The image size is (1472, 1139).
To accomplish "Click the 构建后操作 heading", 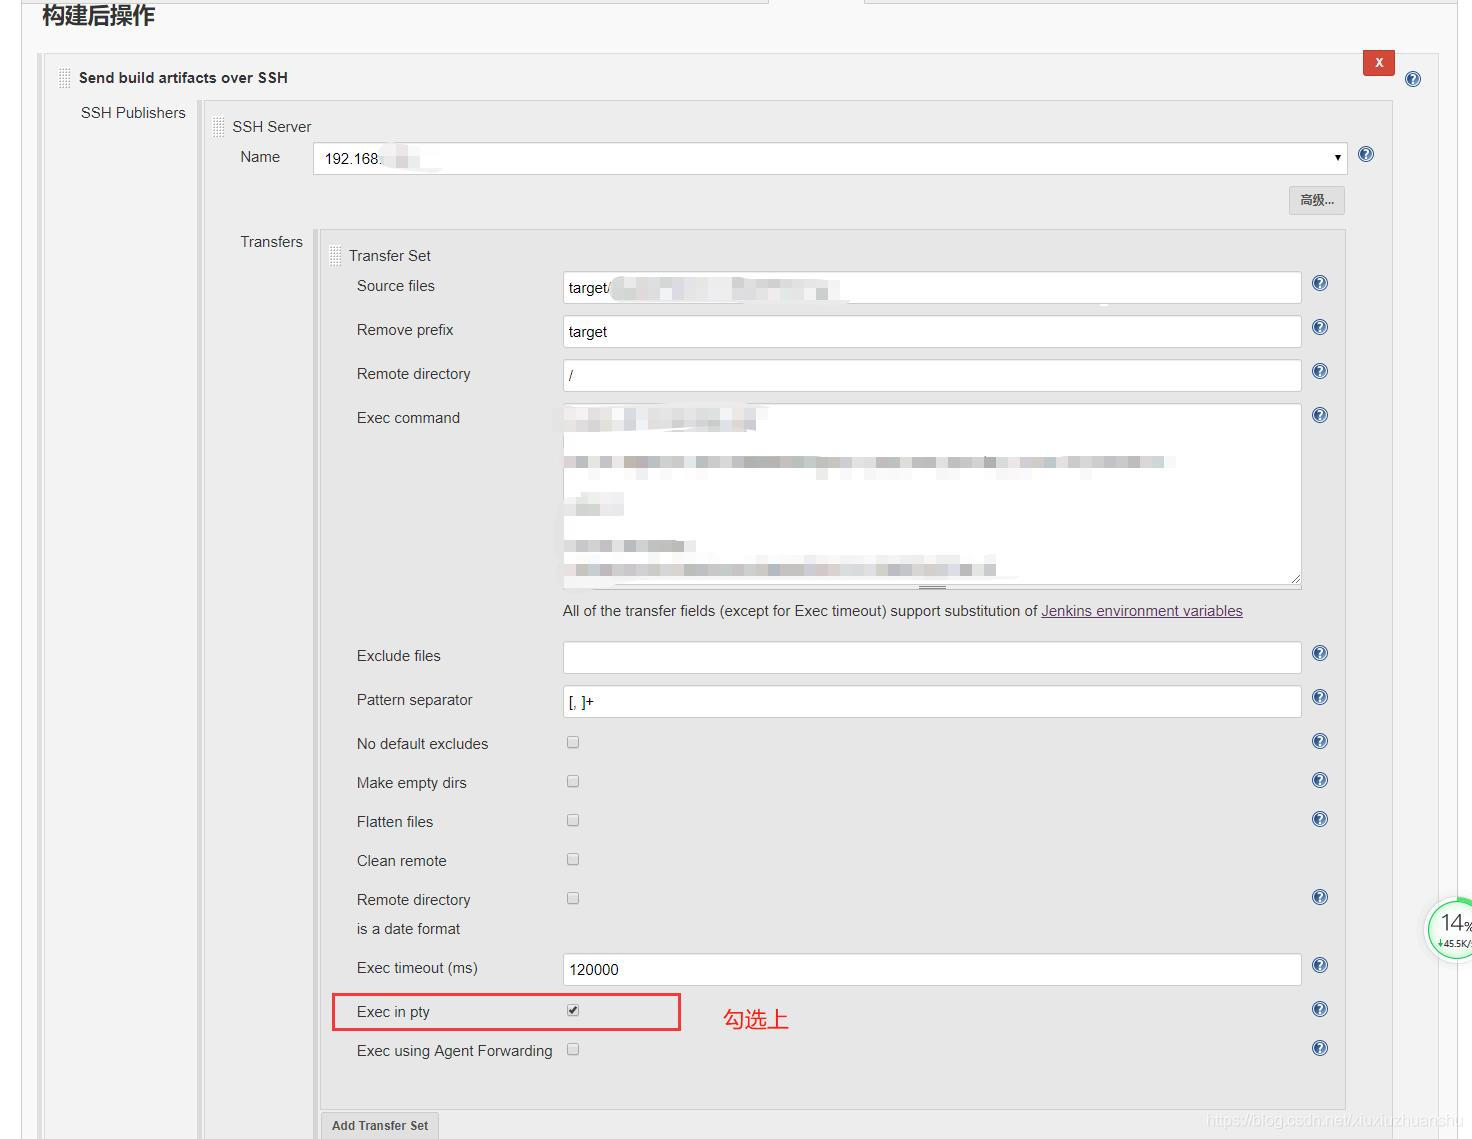I will [x=98, y=15].
